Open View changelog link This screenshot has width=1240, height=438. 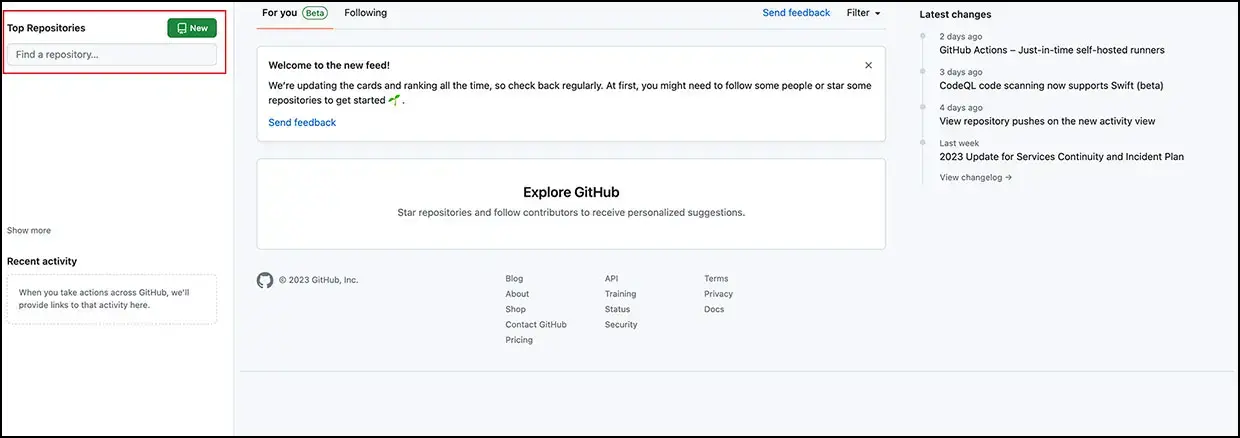click(x=975, y=177)
